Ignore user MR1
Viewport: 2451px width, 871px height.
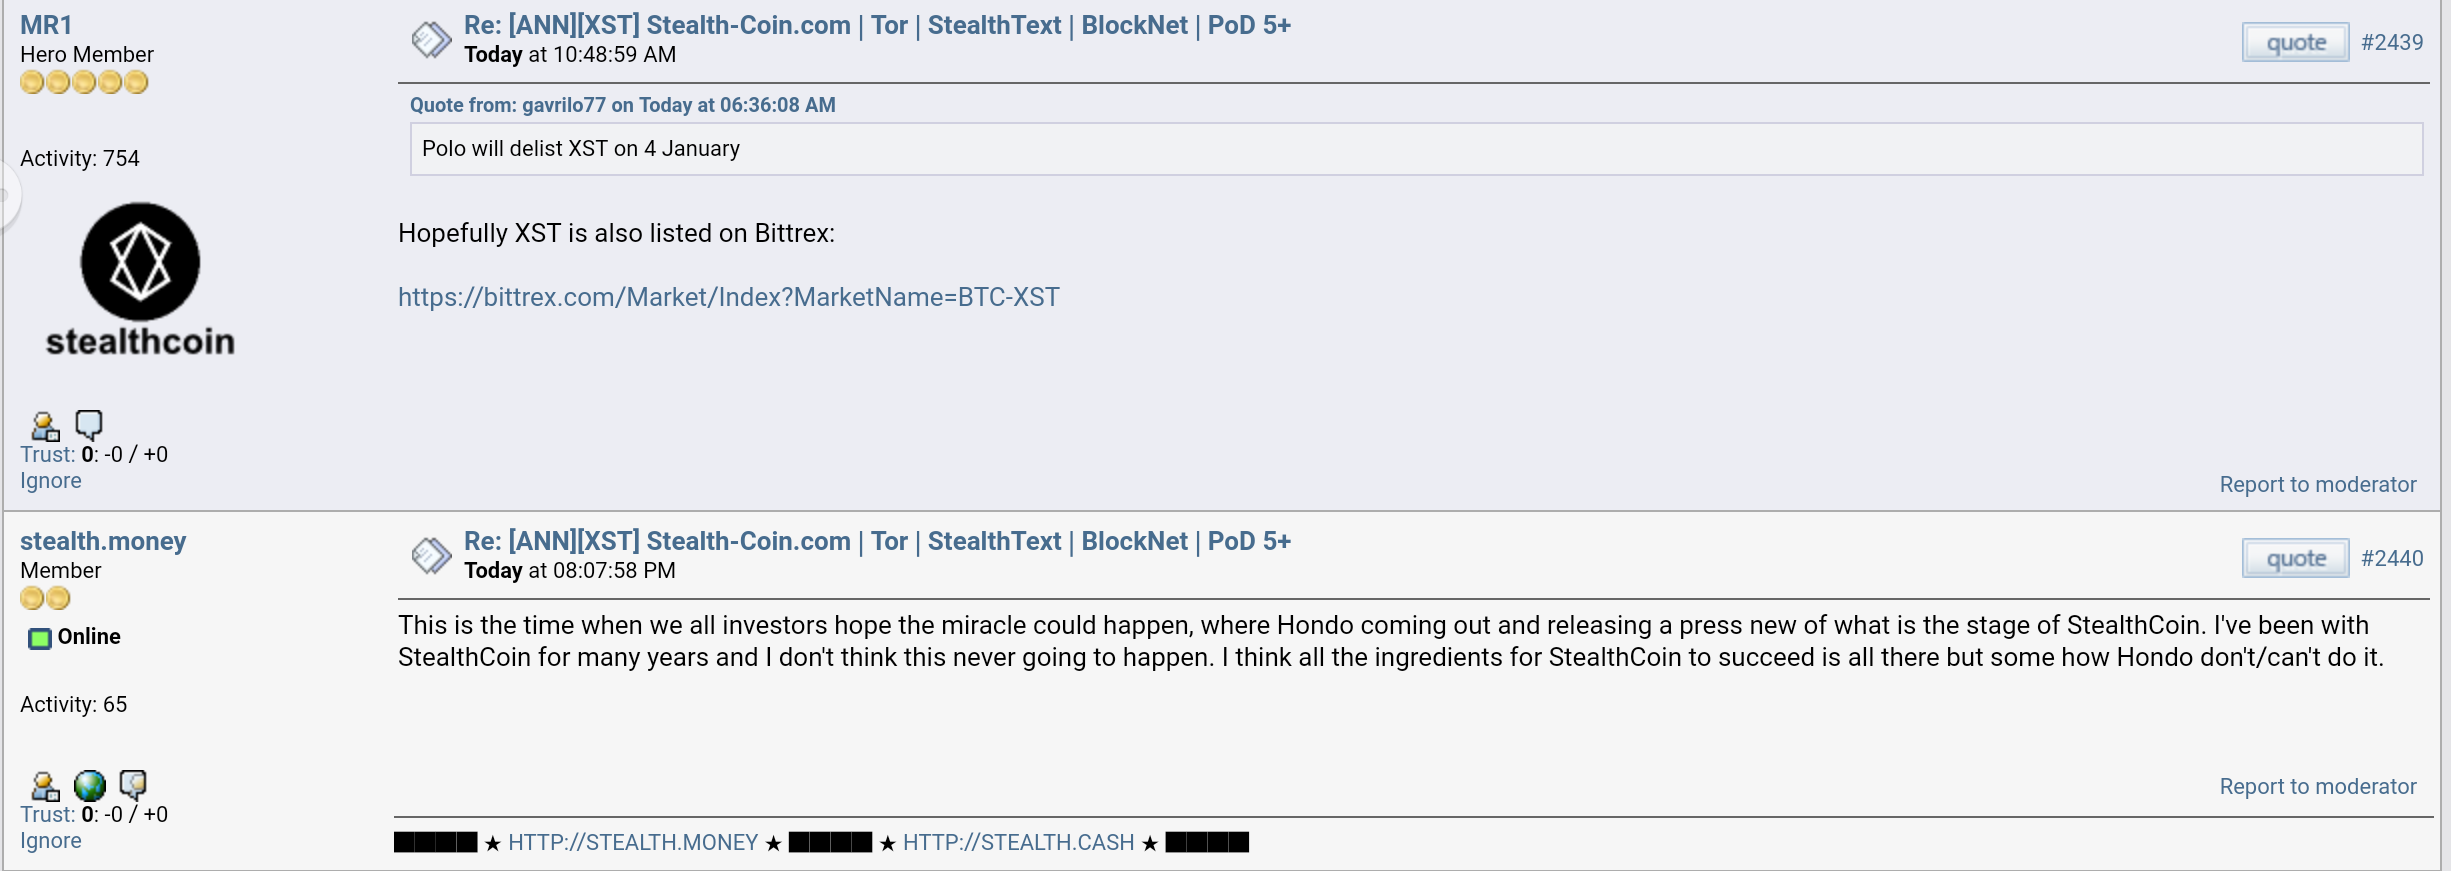point(51,481)
